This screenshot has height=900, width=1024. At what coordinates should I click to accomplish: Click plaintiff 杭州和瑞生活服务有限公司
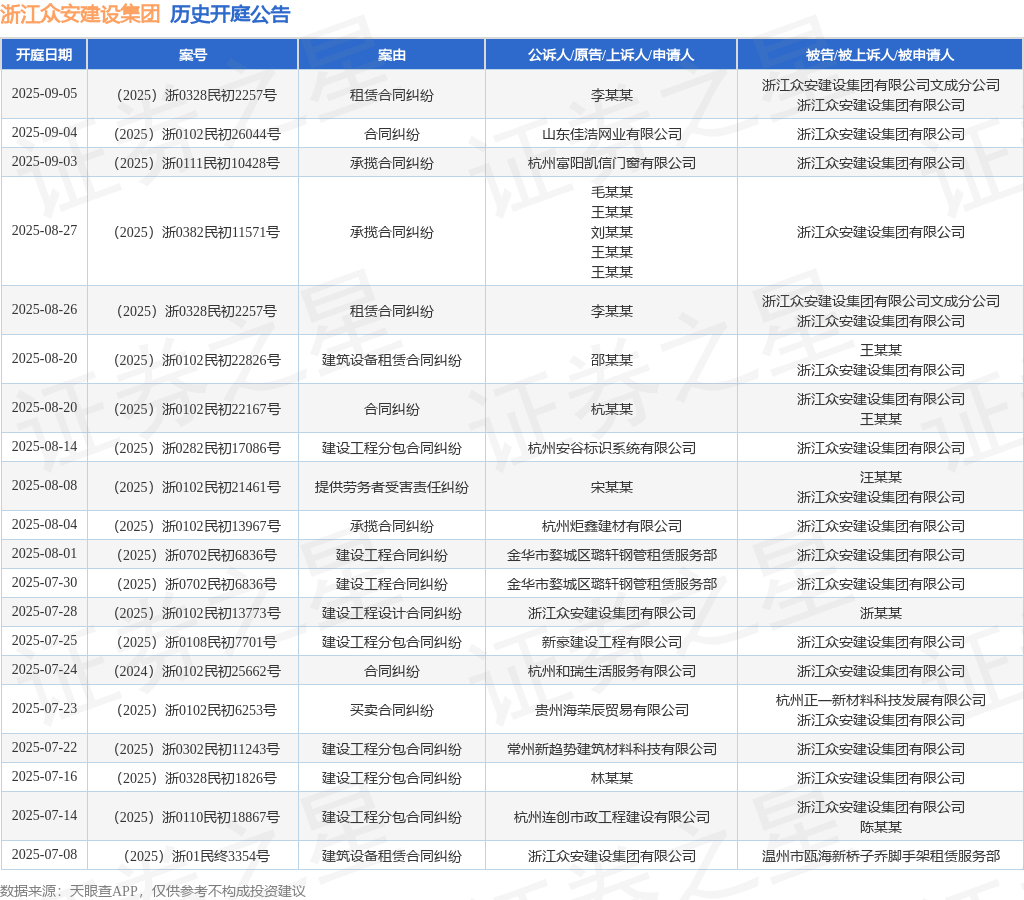(612, 671)
